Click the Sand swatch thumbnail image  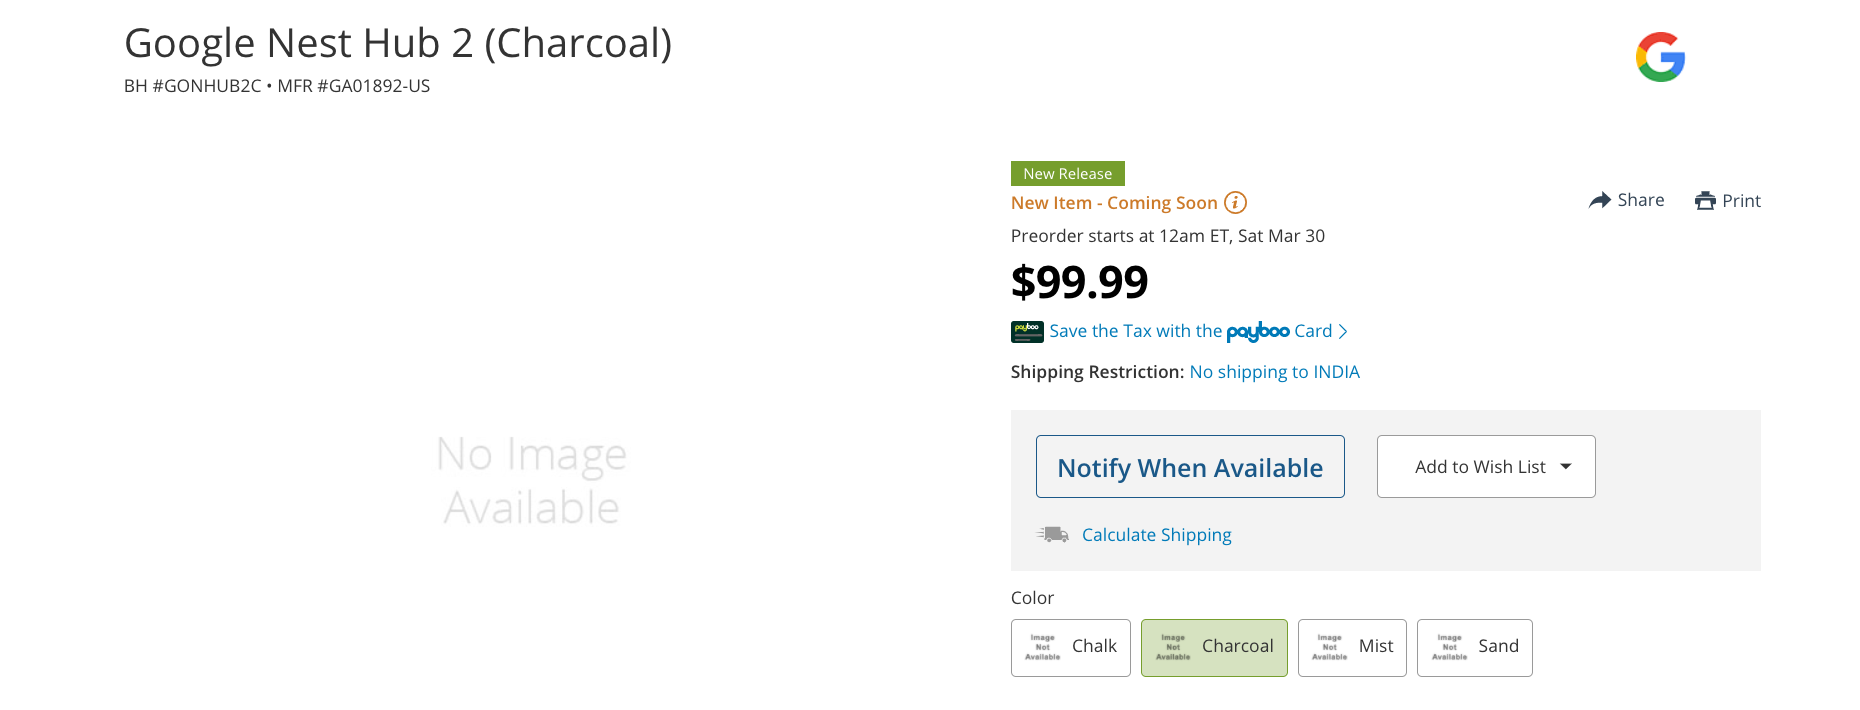[1449, 647]
